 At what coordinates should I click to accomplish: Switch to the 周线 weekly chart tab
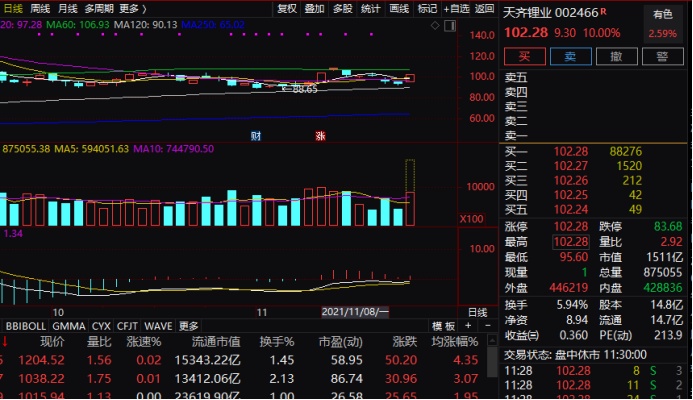[x=40, y=8]
